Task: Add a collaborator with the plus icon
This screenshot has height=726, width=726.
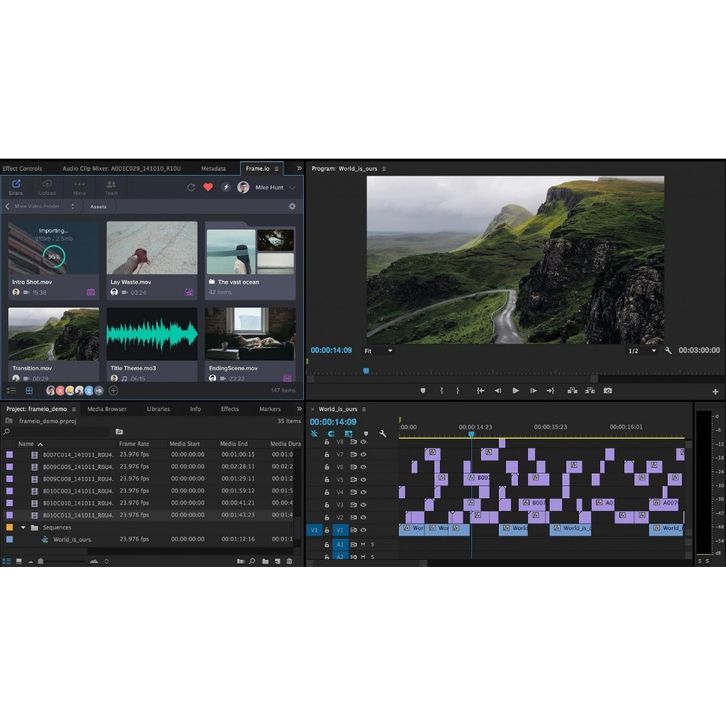Action: pyautogui.click(x=113, y=390)
